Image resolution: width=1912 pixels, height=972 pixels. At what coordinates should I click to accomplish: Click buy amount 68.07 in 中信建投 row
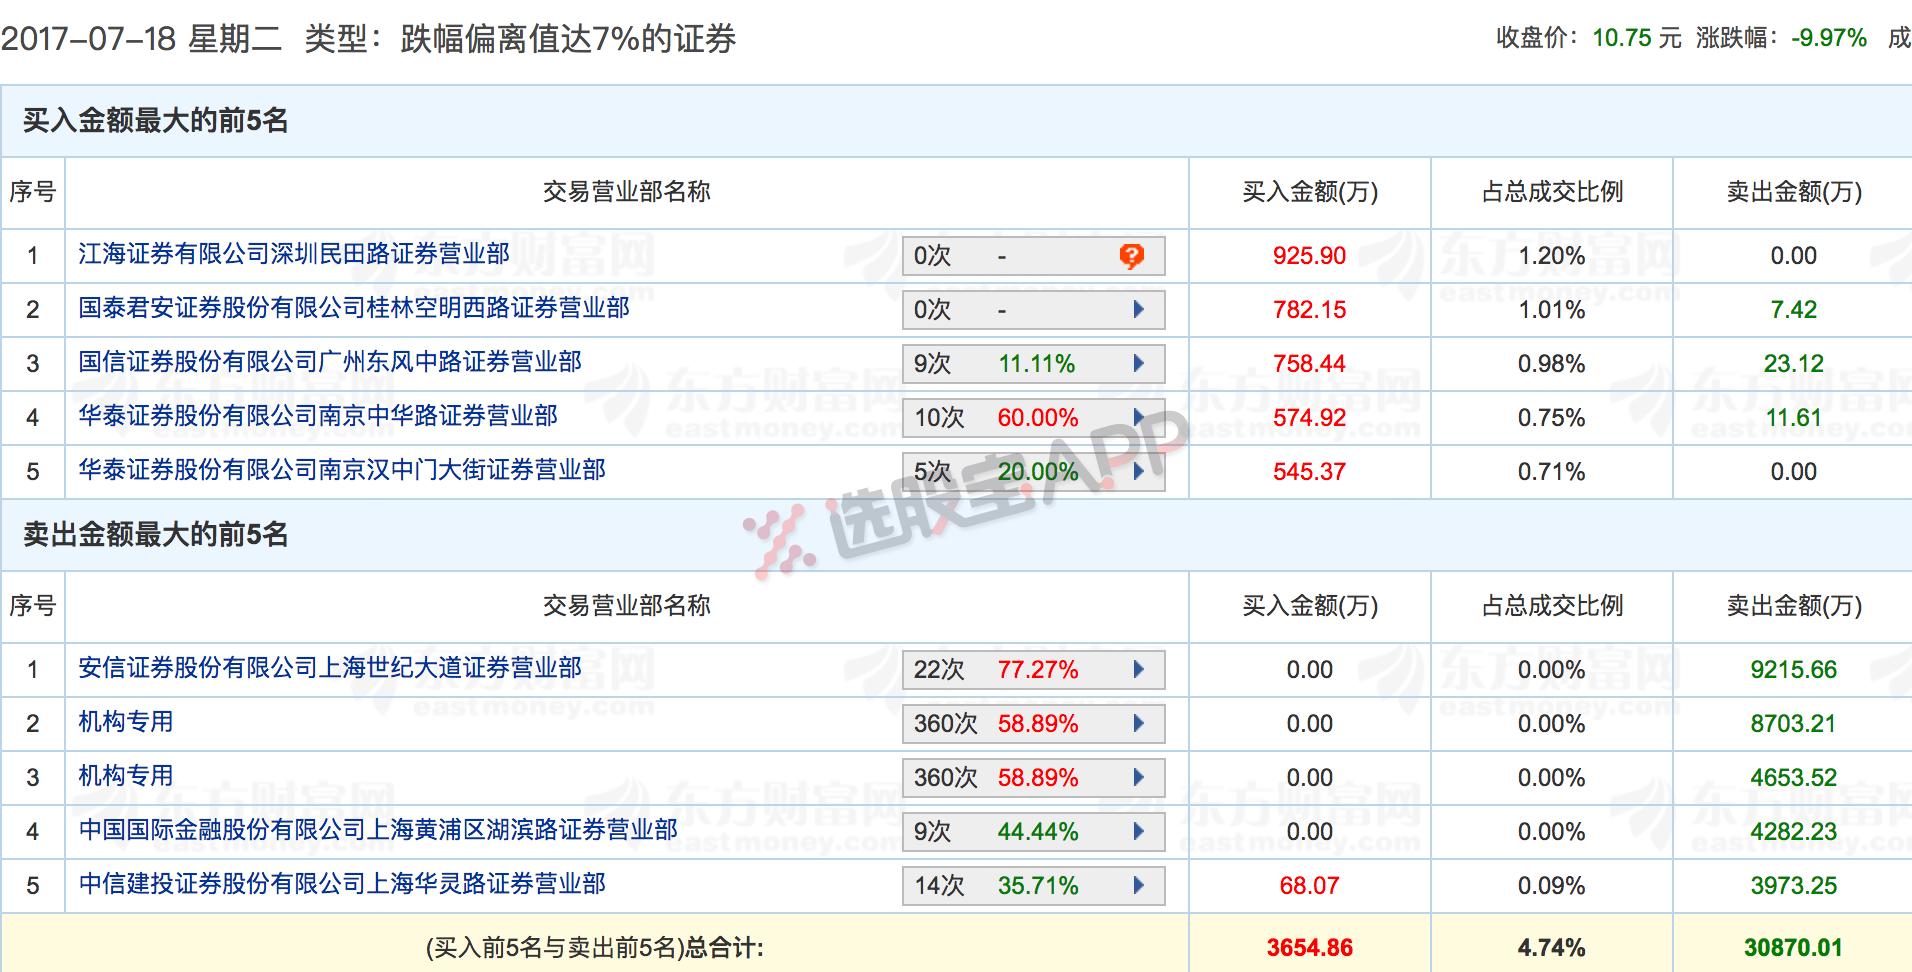click(1309, 886)
